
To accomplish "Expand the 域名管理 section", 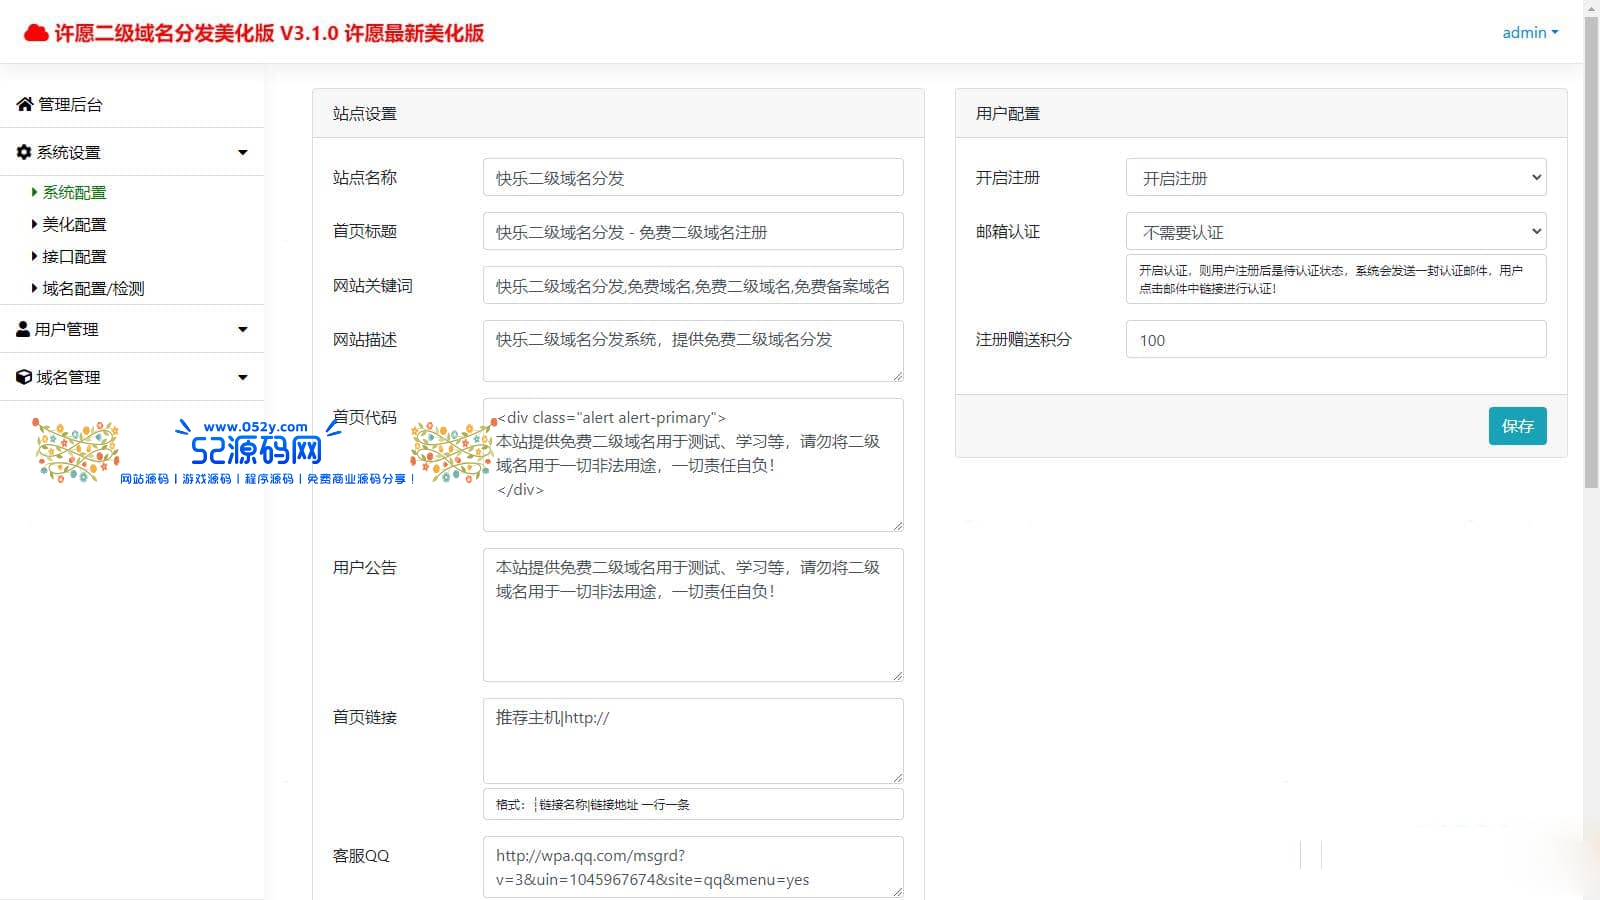I will (242, 377).
